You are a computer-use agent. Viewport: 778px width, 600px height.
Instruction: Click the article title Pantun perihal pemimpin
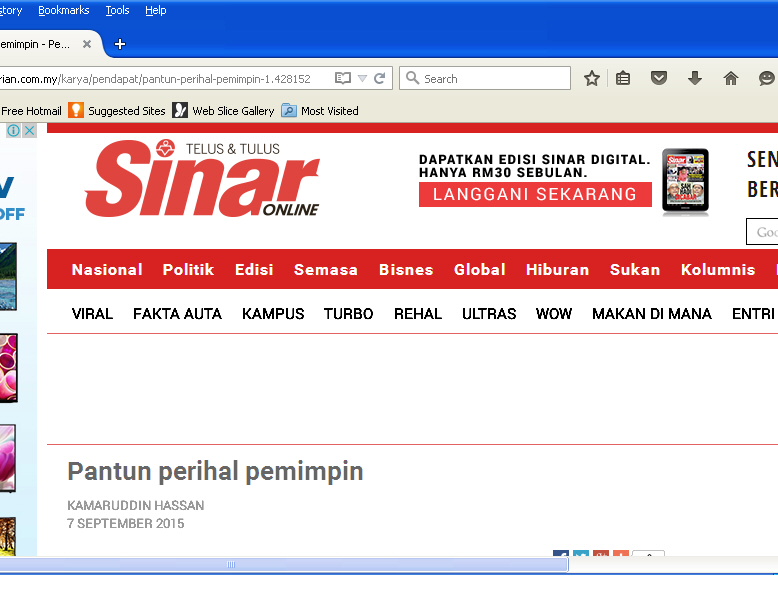215,471
